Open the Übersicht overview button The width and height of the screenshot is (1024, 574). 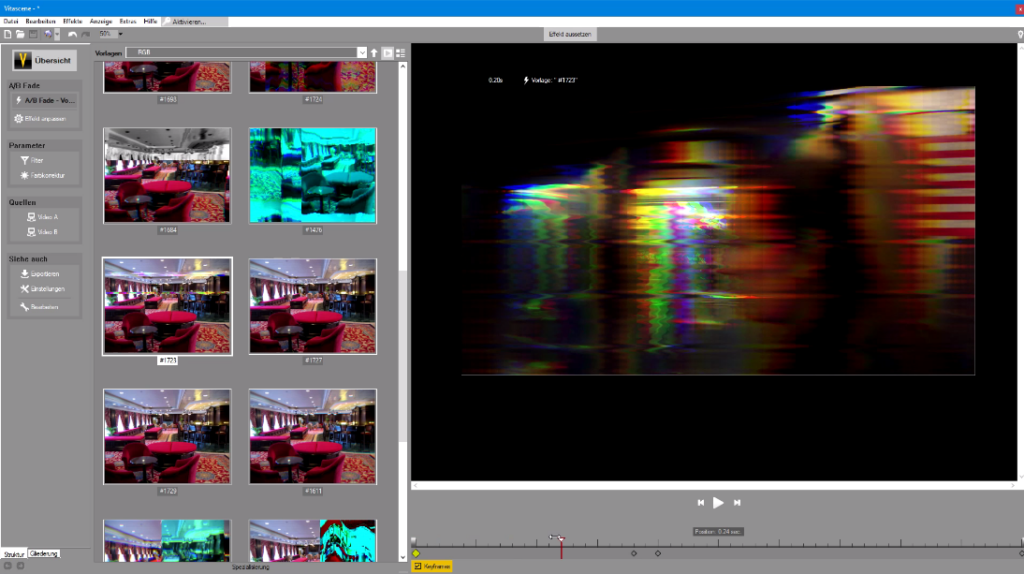pyautogui.click(x=44, y=60)
